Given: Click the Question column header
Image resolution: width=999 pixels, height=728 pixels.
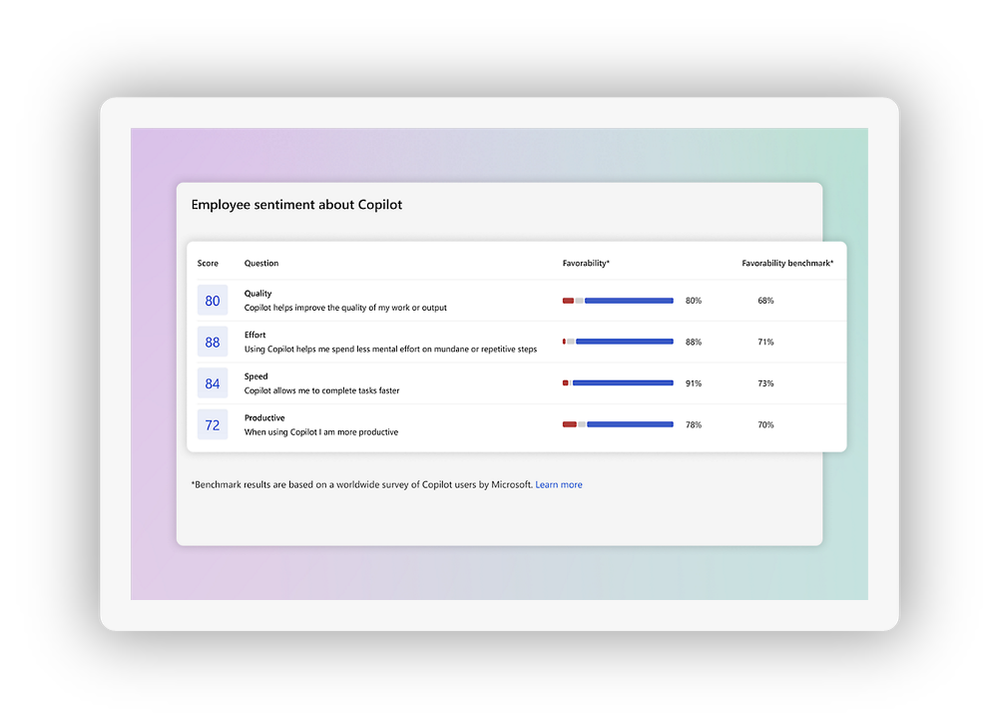Looking at the screenshot, I should (x=261, y=263).
